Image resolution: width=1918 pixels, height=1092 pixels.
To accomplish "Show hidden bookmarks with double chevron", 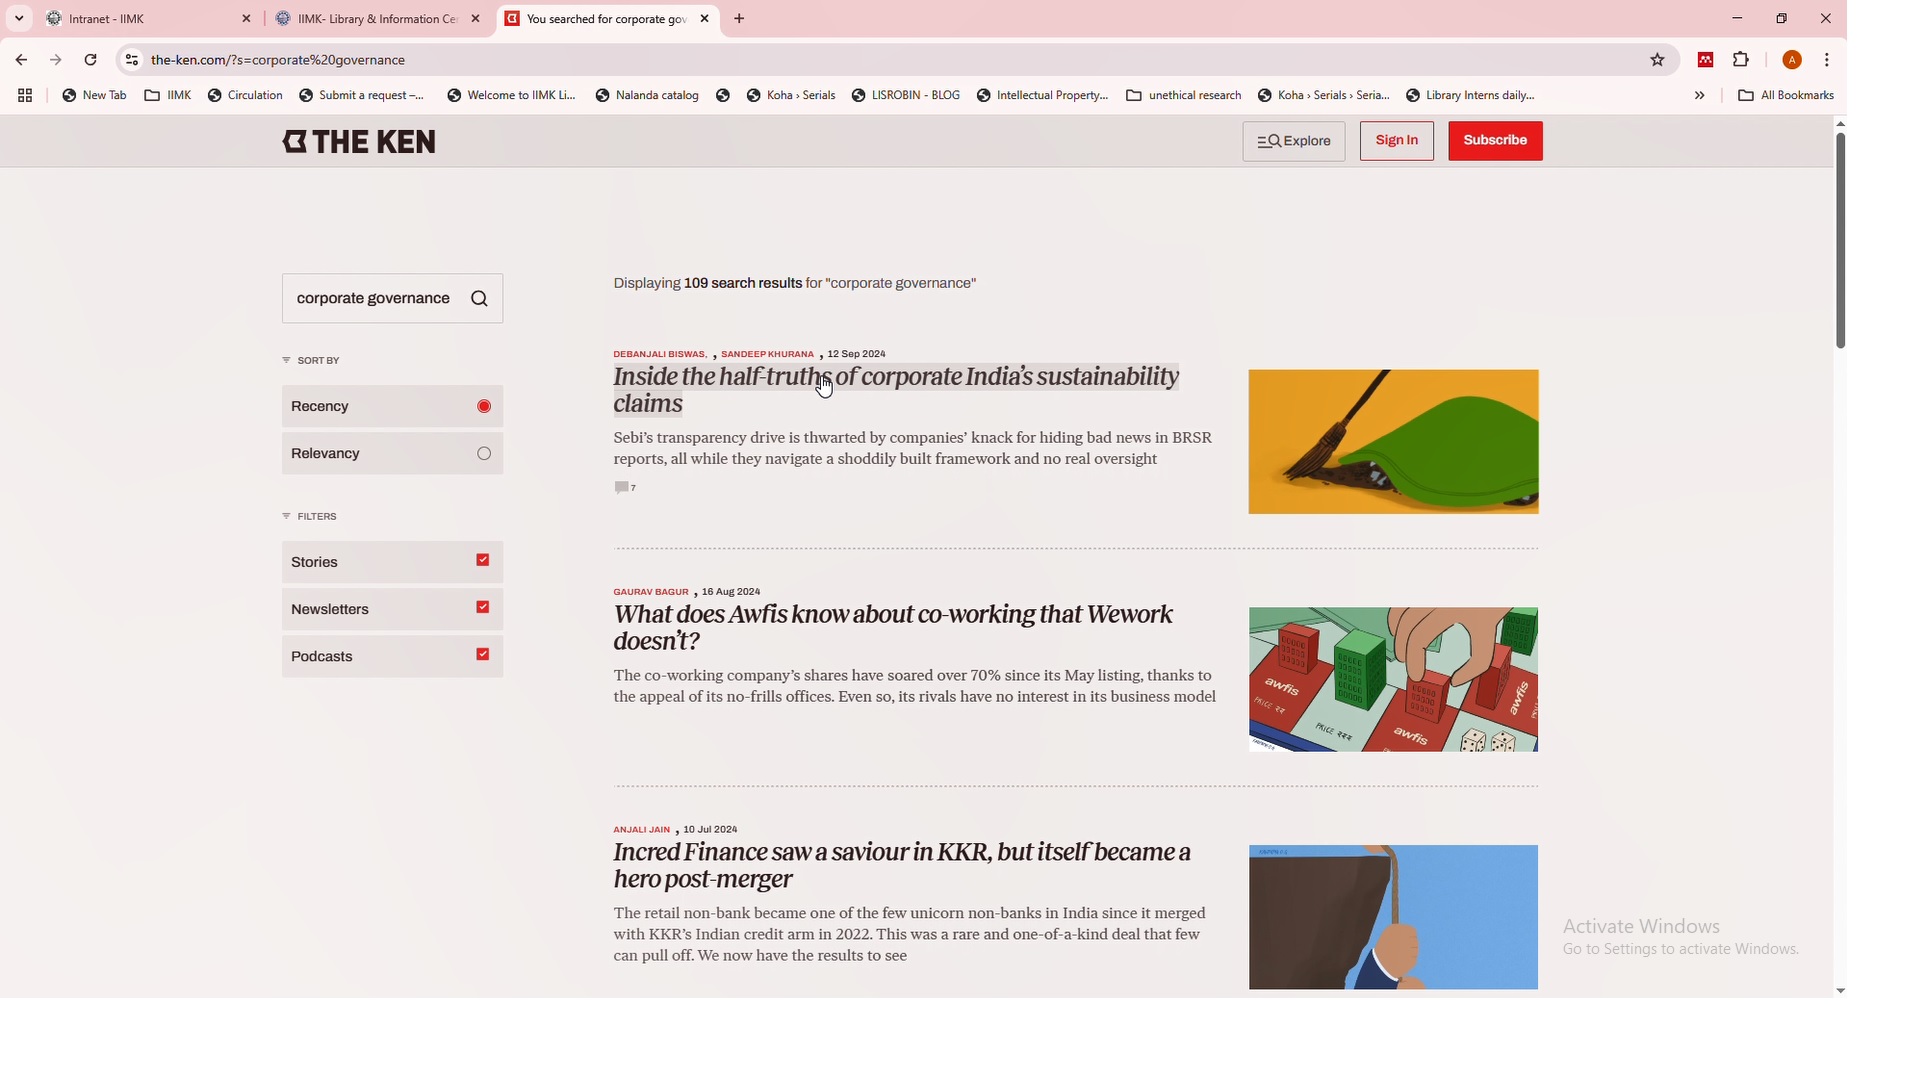I will pos(1699,96).
